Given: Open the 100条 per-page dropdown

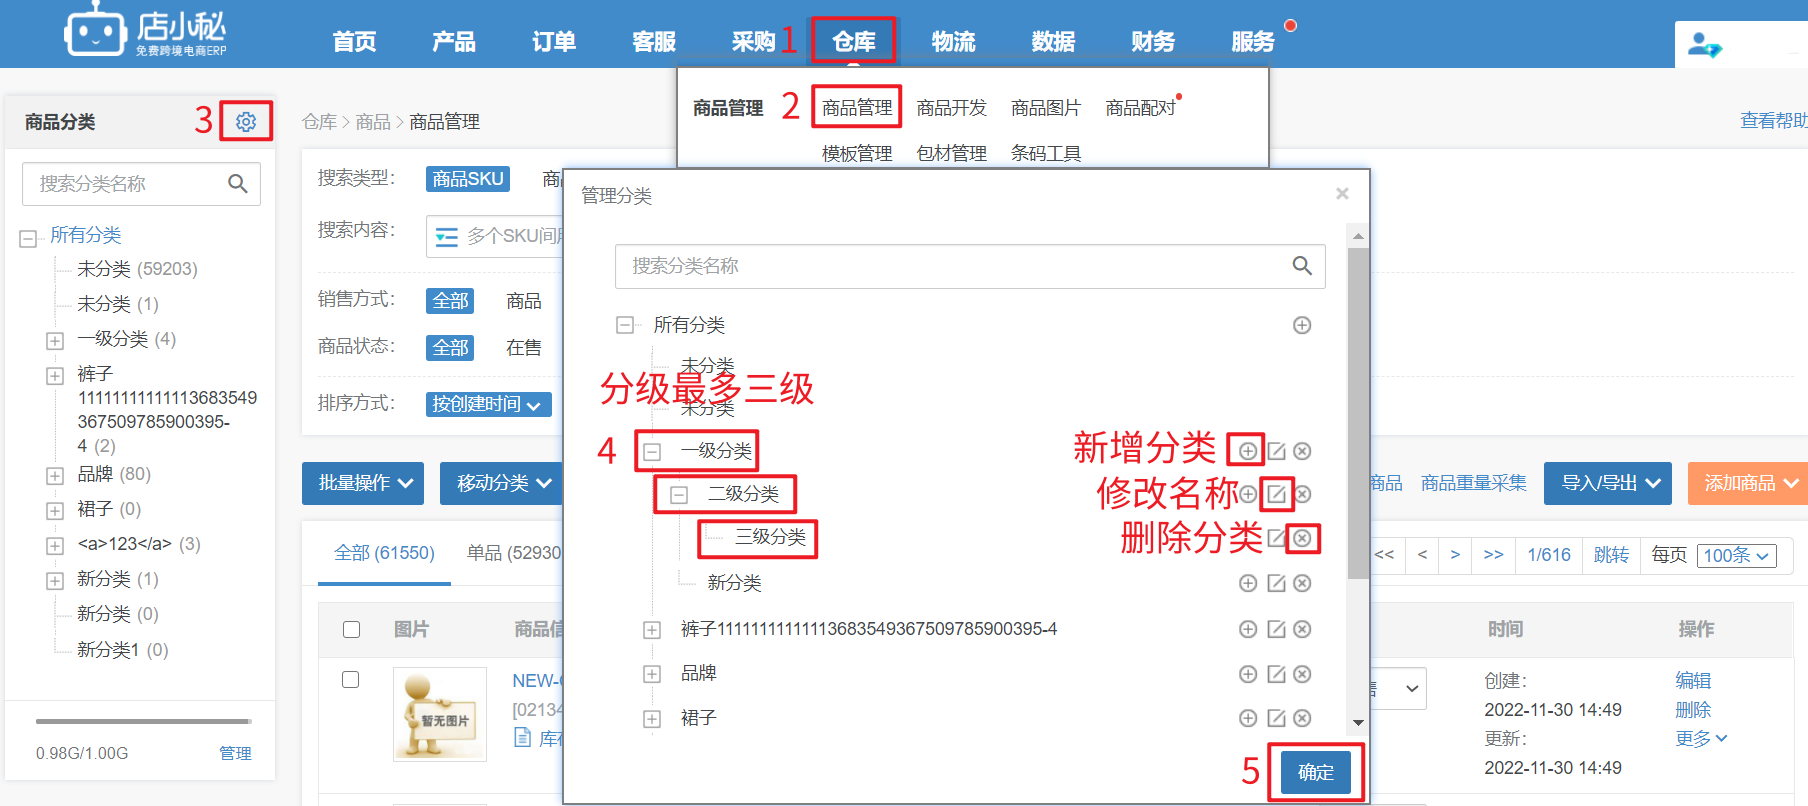Looking at the screenshot, I should tap(1736, 556).
